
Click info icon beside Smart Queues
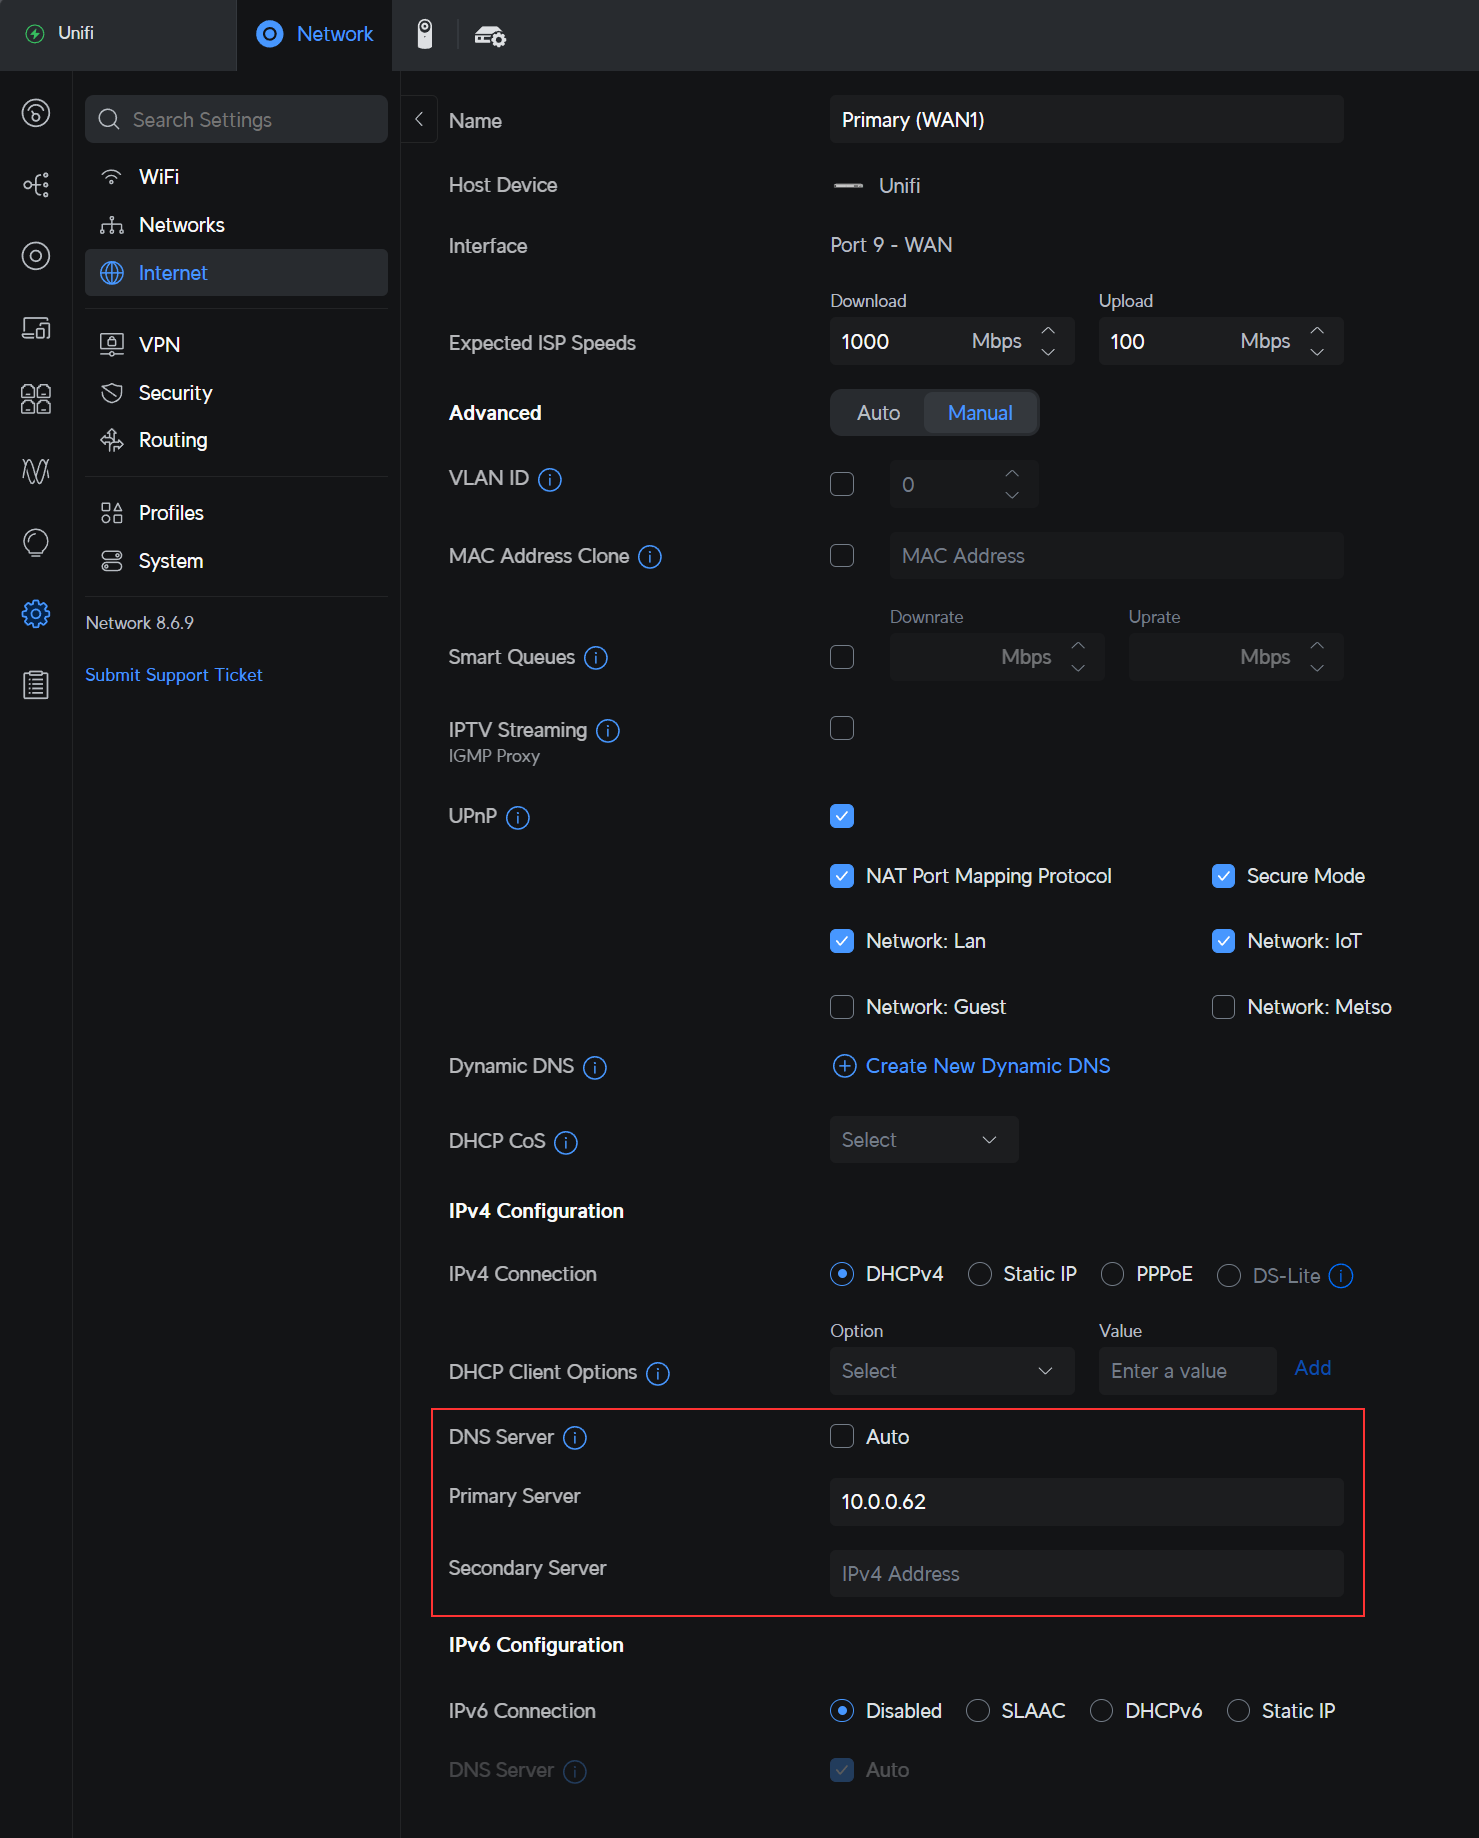point(596,658)
